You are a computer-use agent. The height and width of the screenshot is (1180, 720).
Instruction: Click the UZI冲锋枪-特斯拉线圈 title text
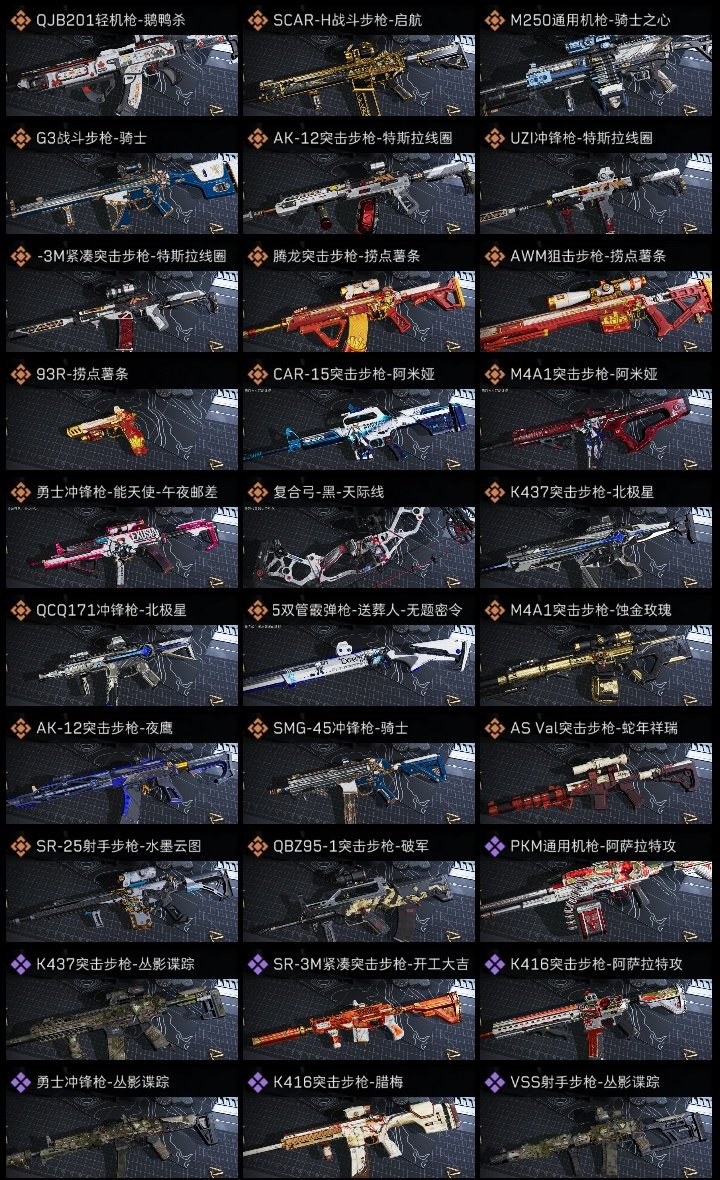pos(581,138)
